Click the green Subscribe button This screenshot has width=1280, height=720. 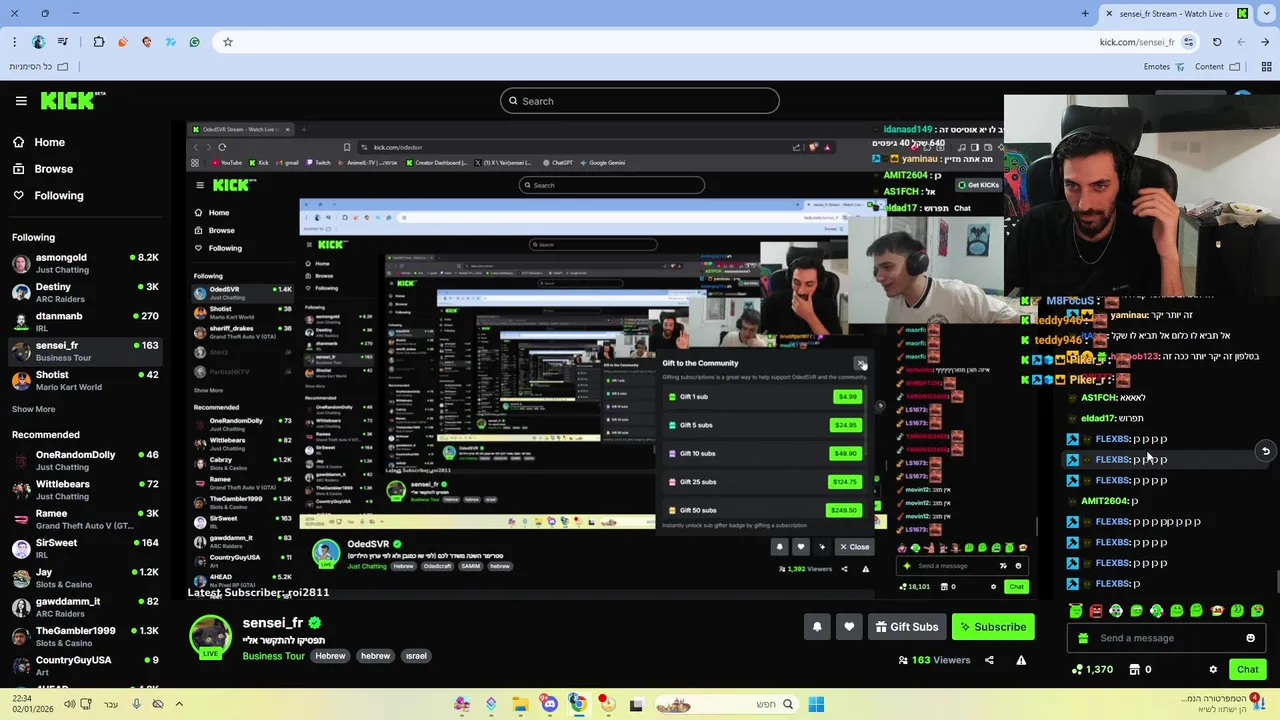pyautogui.click(x=993, y=627)
